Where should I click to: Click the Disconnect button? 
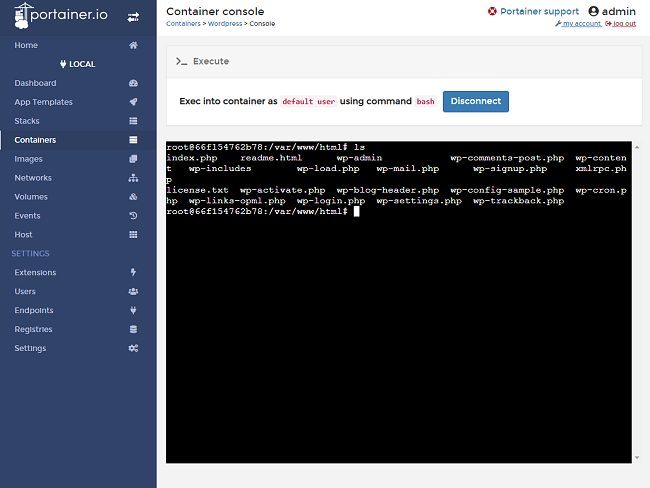click(475, 101)
